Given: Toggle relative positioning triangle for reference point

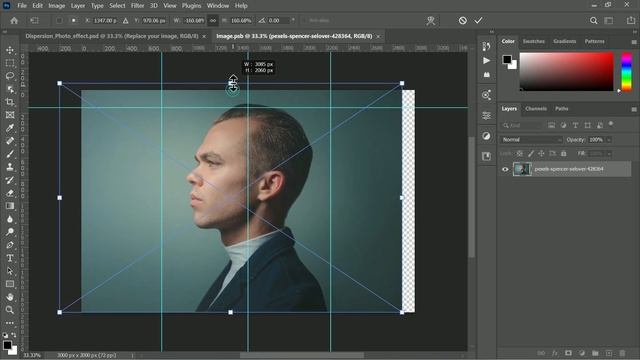Looking at the screenshot, I should tap(125, 20).
